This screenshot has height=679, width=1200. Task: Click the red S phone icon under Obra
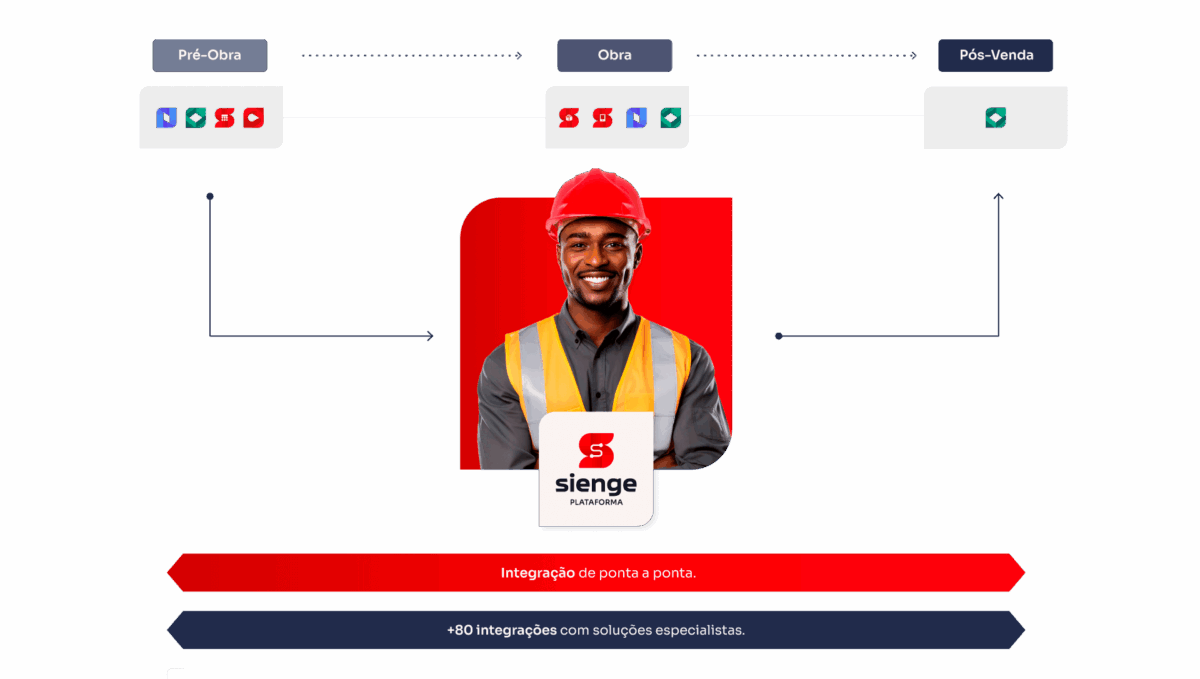602,118
